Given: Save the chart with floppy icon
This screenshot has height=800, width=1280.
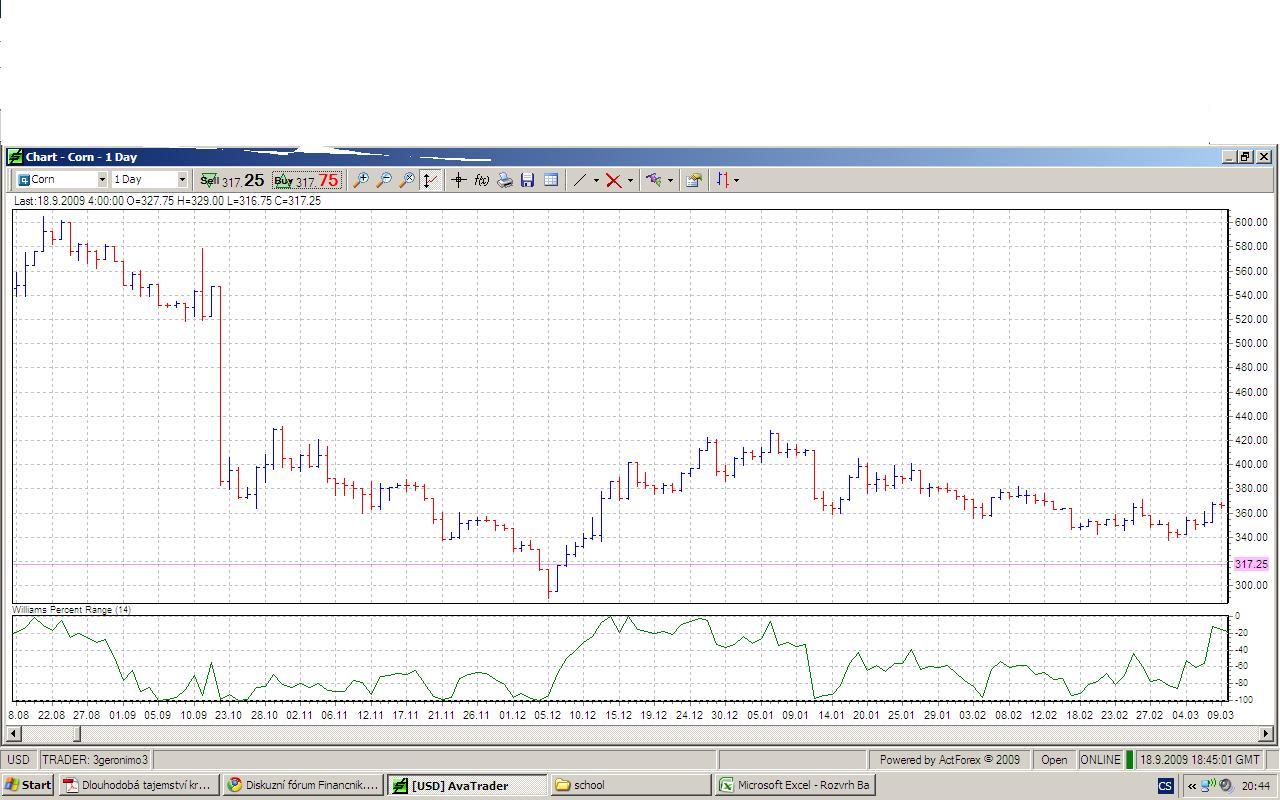Looking at the screenshot, I should point(527,180).
